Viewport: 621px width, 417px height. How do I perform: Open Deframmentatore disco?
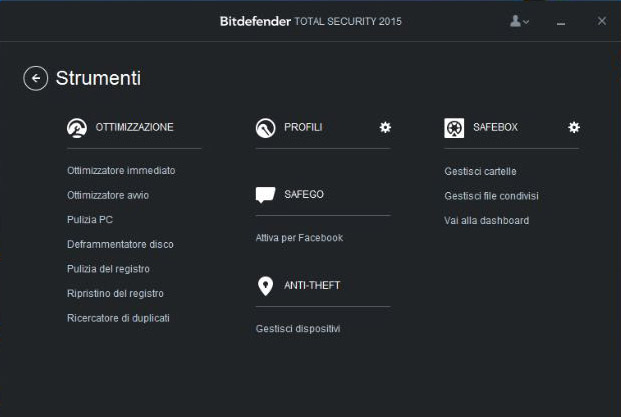[120, 244]
